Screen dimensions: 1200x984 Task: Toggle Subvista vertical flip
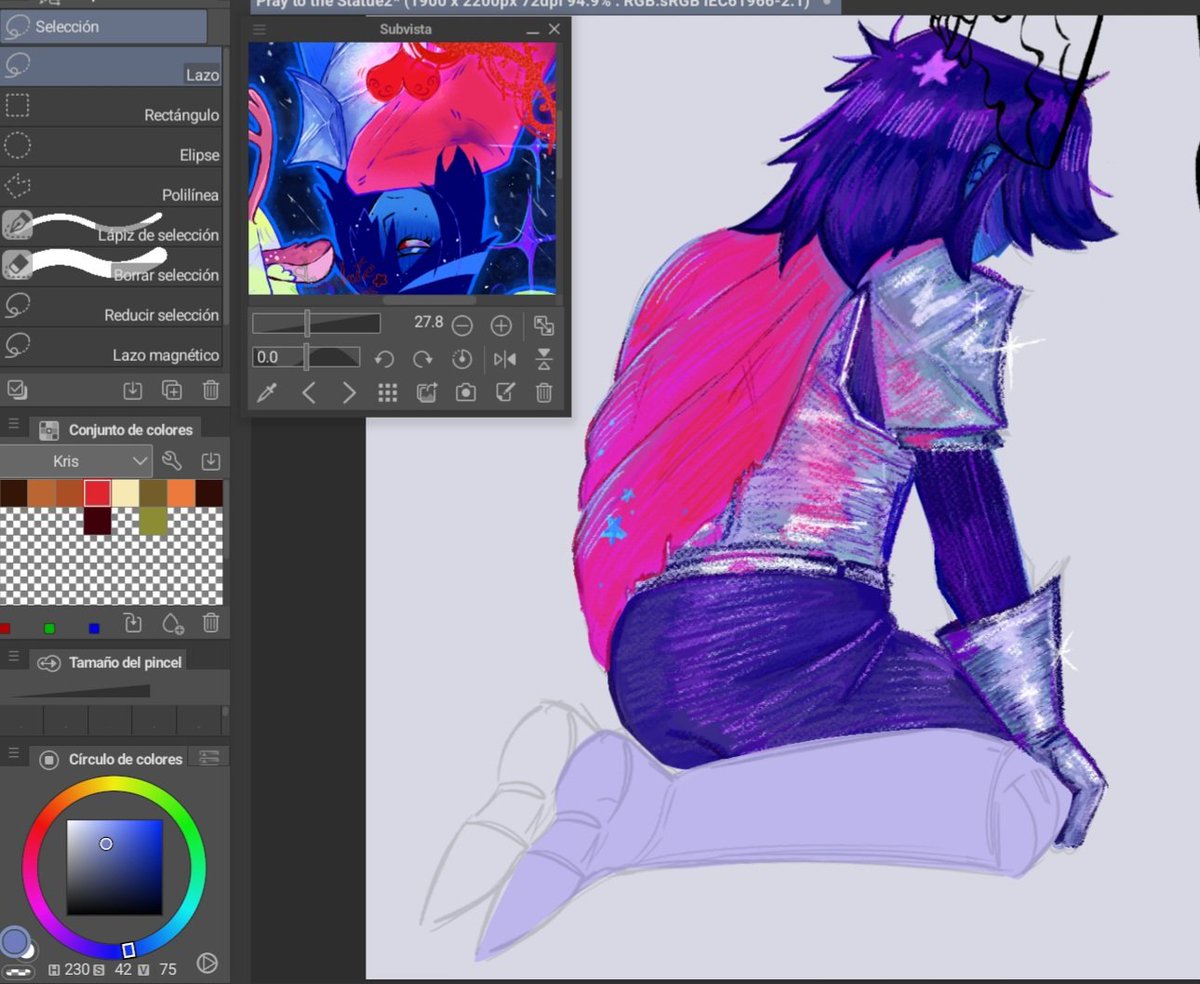pyautogui.click(x=544, y=358)
